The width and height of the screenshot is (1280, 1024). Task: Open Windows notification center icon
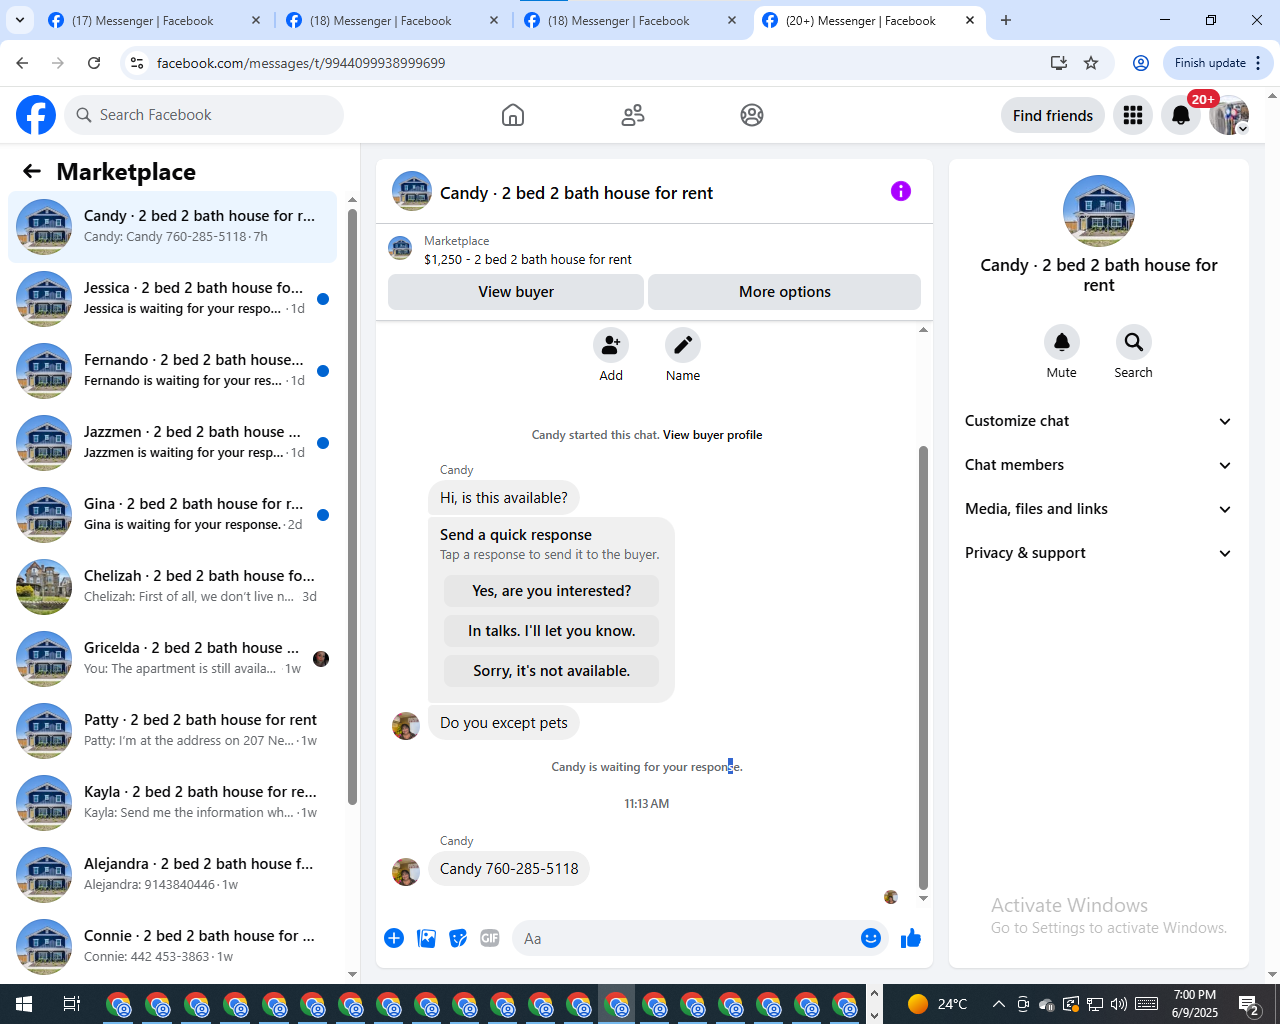pos(1249,1004)
